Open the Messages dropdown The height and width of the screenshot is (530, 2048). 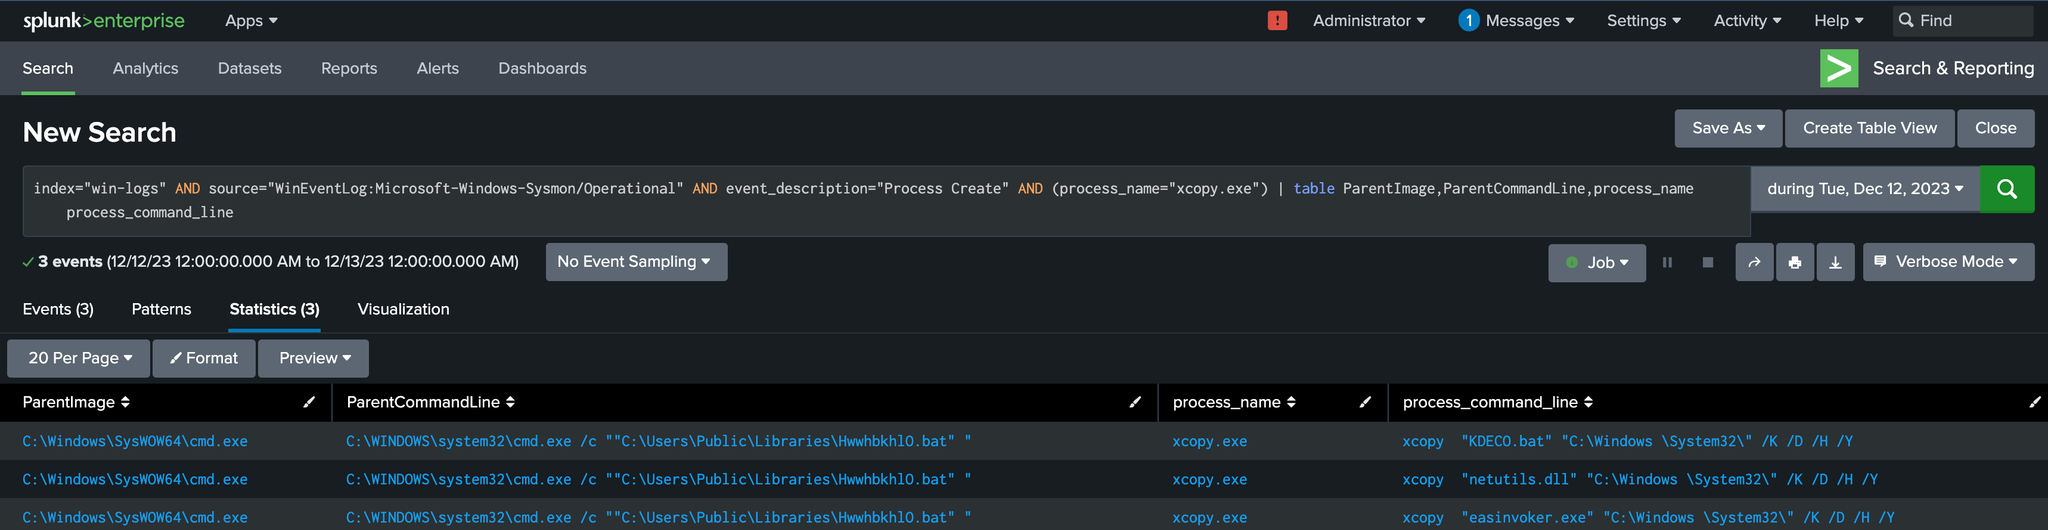[1530, 20]
